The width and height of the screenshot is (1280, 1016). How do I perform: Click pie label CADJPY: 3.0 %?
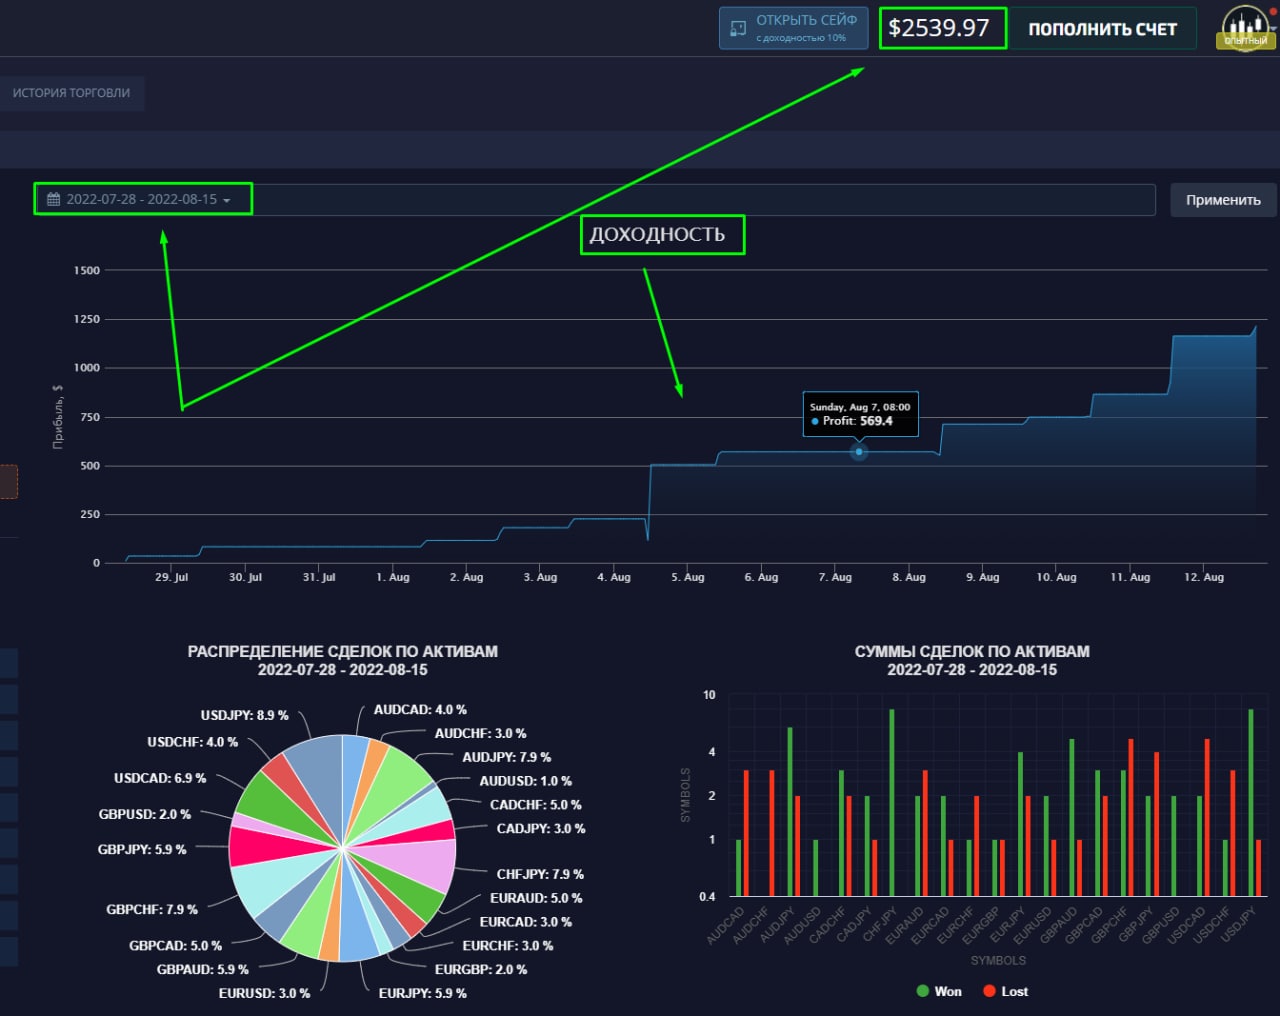pos(541,828)
